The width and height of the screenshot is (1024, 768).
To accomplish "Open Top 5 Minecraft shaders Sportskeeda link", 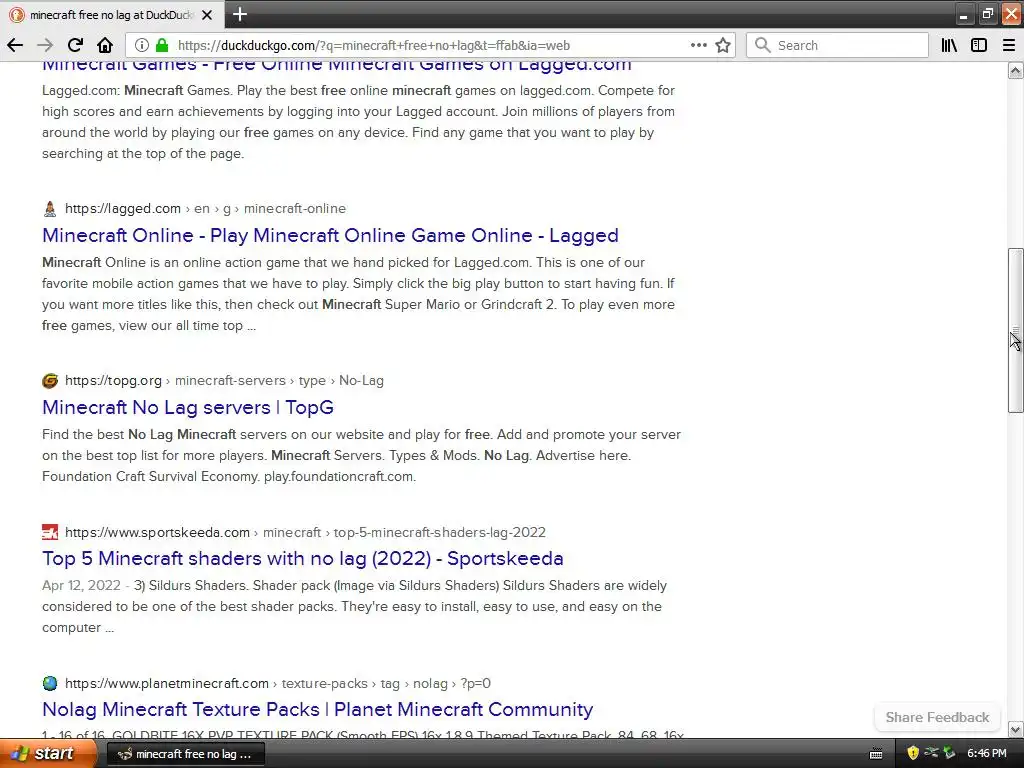I will click(x=302, y=558).
